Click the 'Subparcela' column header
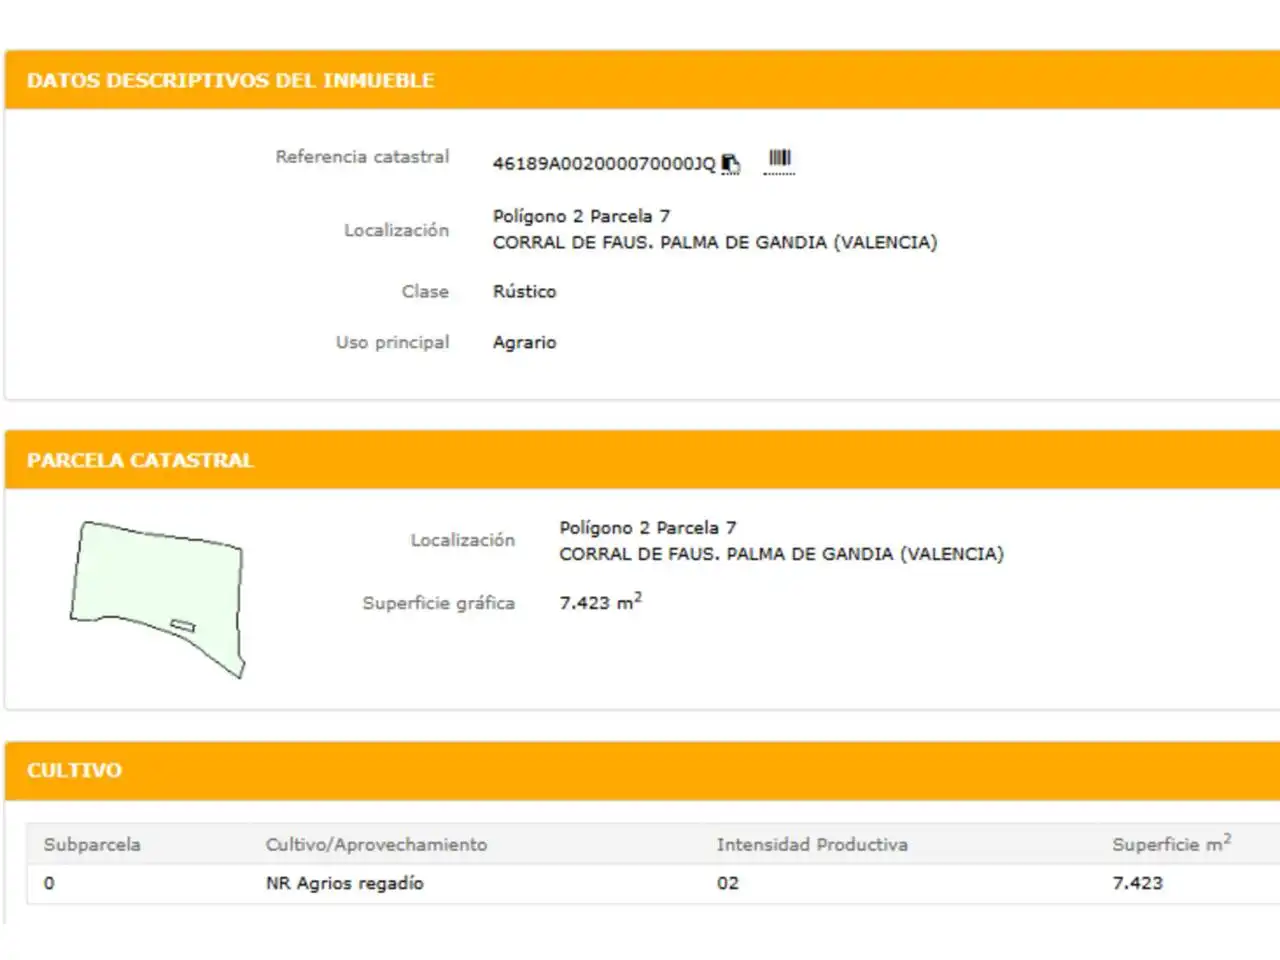The height and width of the screenshot is (960, 1280). pyautogui.click(x=92, y=844)
